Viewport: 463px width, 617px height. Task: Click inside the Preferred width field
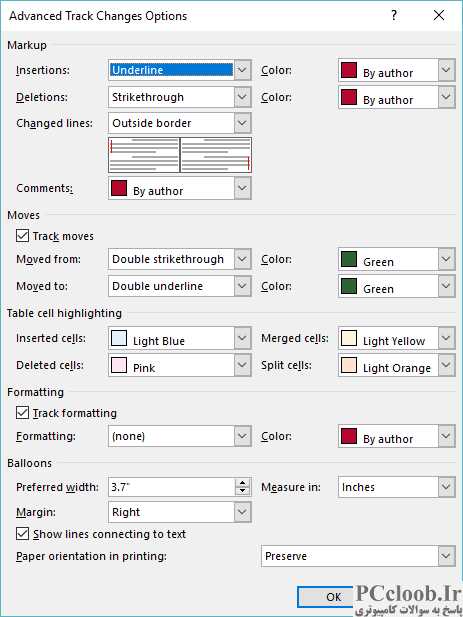tap(172, 487)
